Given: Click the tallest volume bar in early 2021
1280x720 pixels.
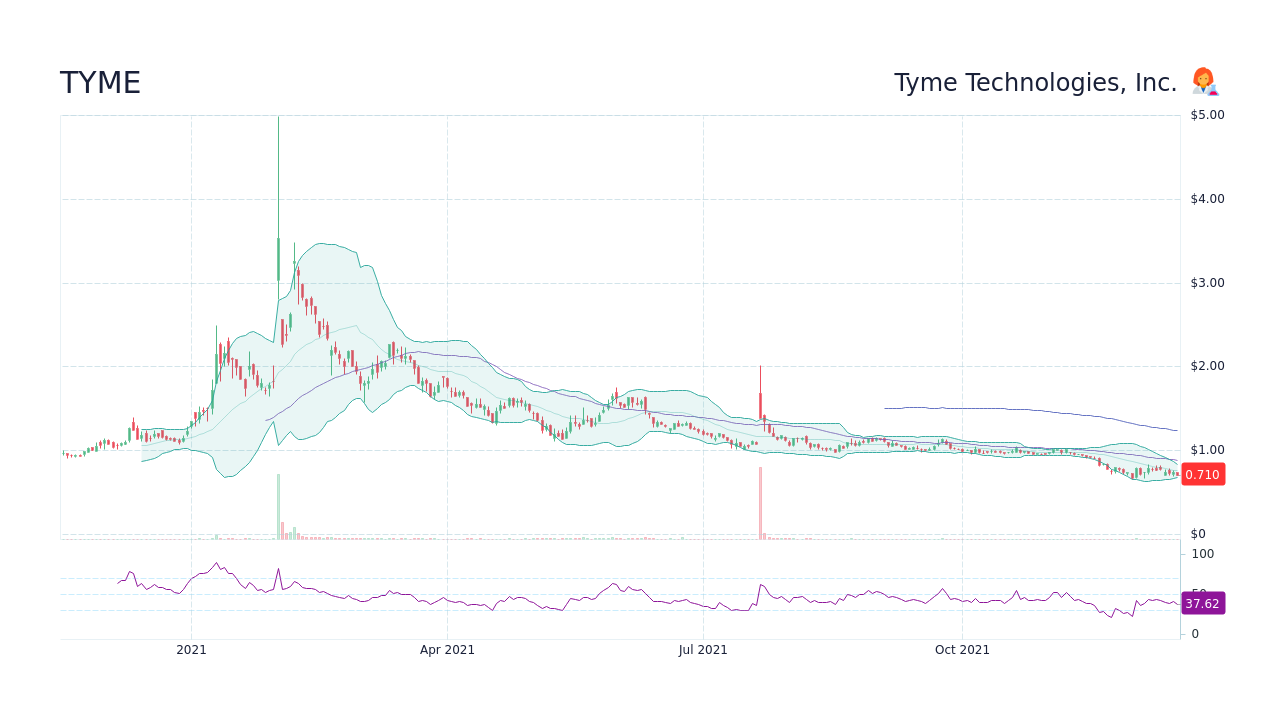Looking at the screenshot, I should [x=278, y=506].
